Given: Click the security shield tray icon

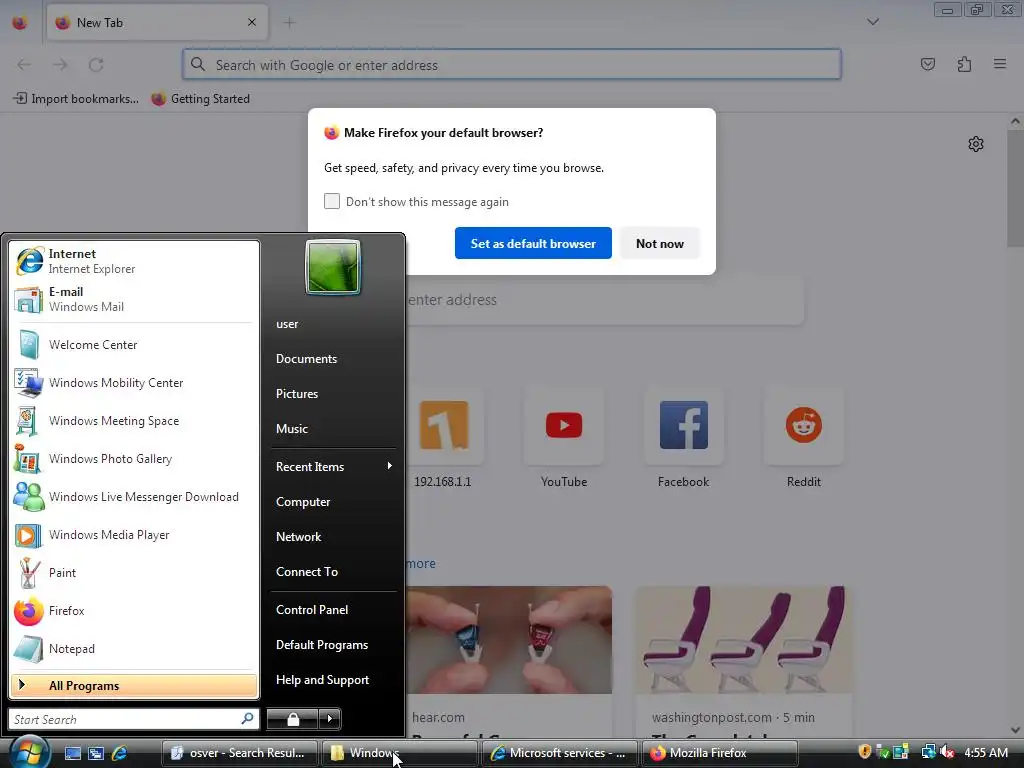Looking at the screenshot, I should pos(865,752).
